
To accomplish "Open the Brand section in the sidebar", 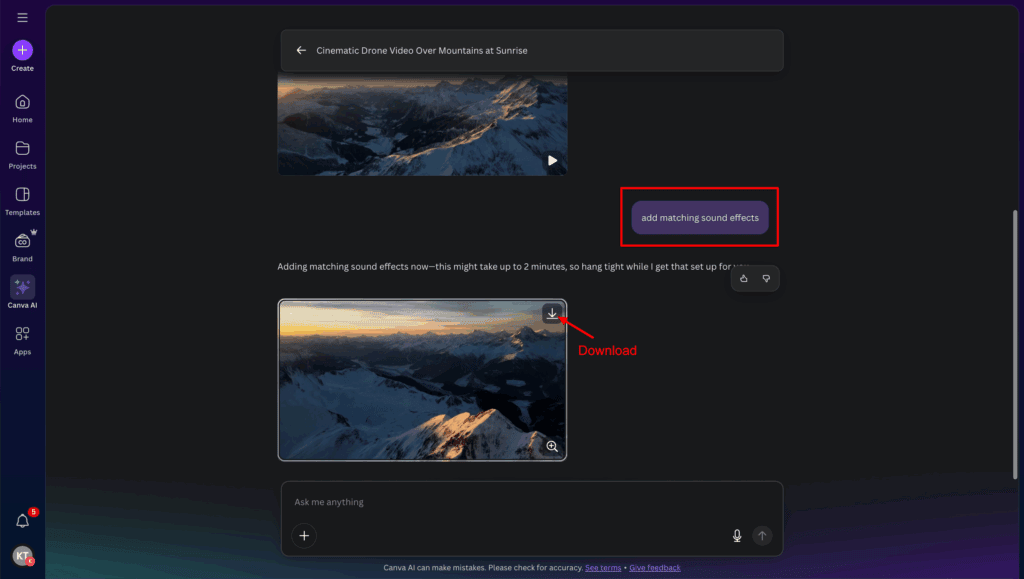I will click(22, 243).
